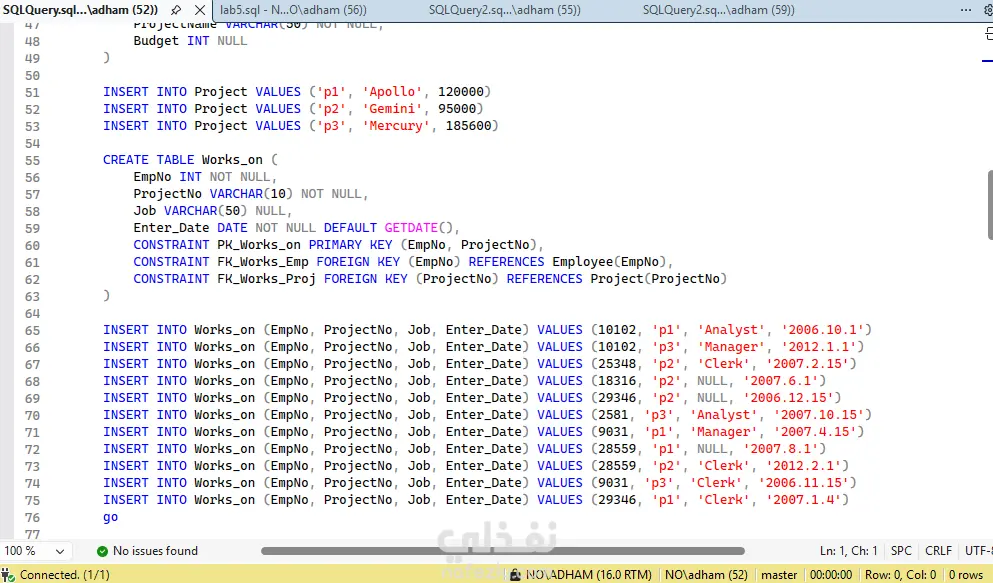This screenshot has height=583, width=993.
Task: Click the 185600 budget value
Action: (469, 126)
